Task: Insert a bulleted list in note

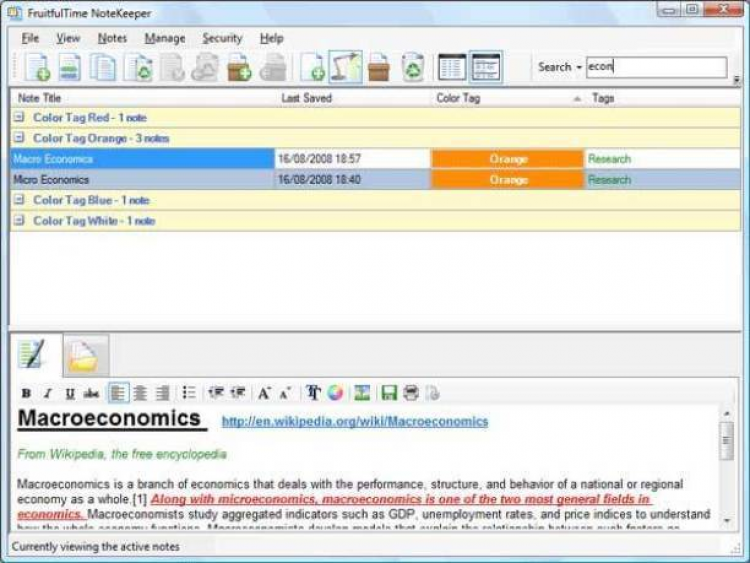Action: coord(188,393)
